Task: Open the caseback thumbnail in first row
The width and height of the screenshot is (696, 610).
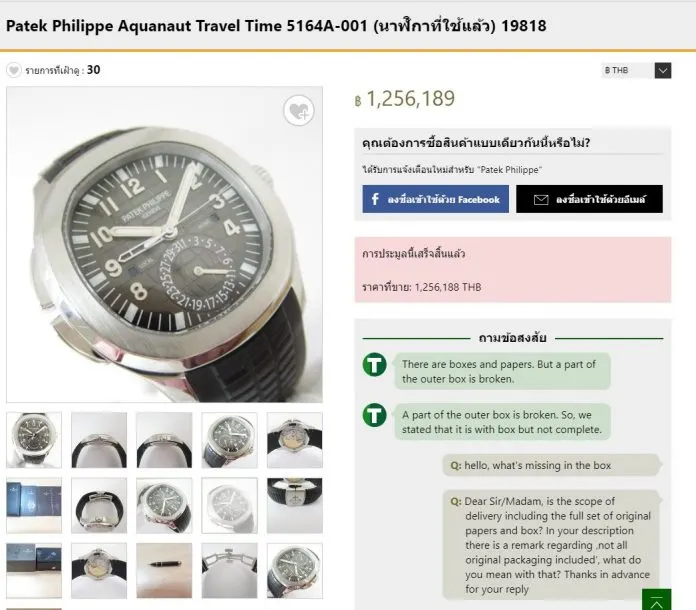Action: (x=294, y=440)
